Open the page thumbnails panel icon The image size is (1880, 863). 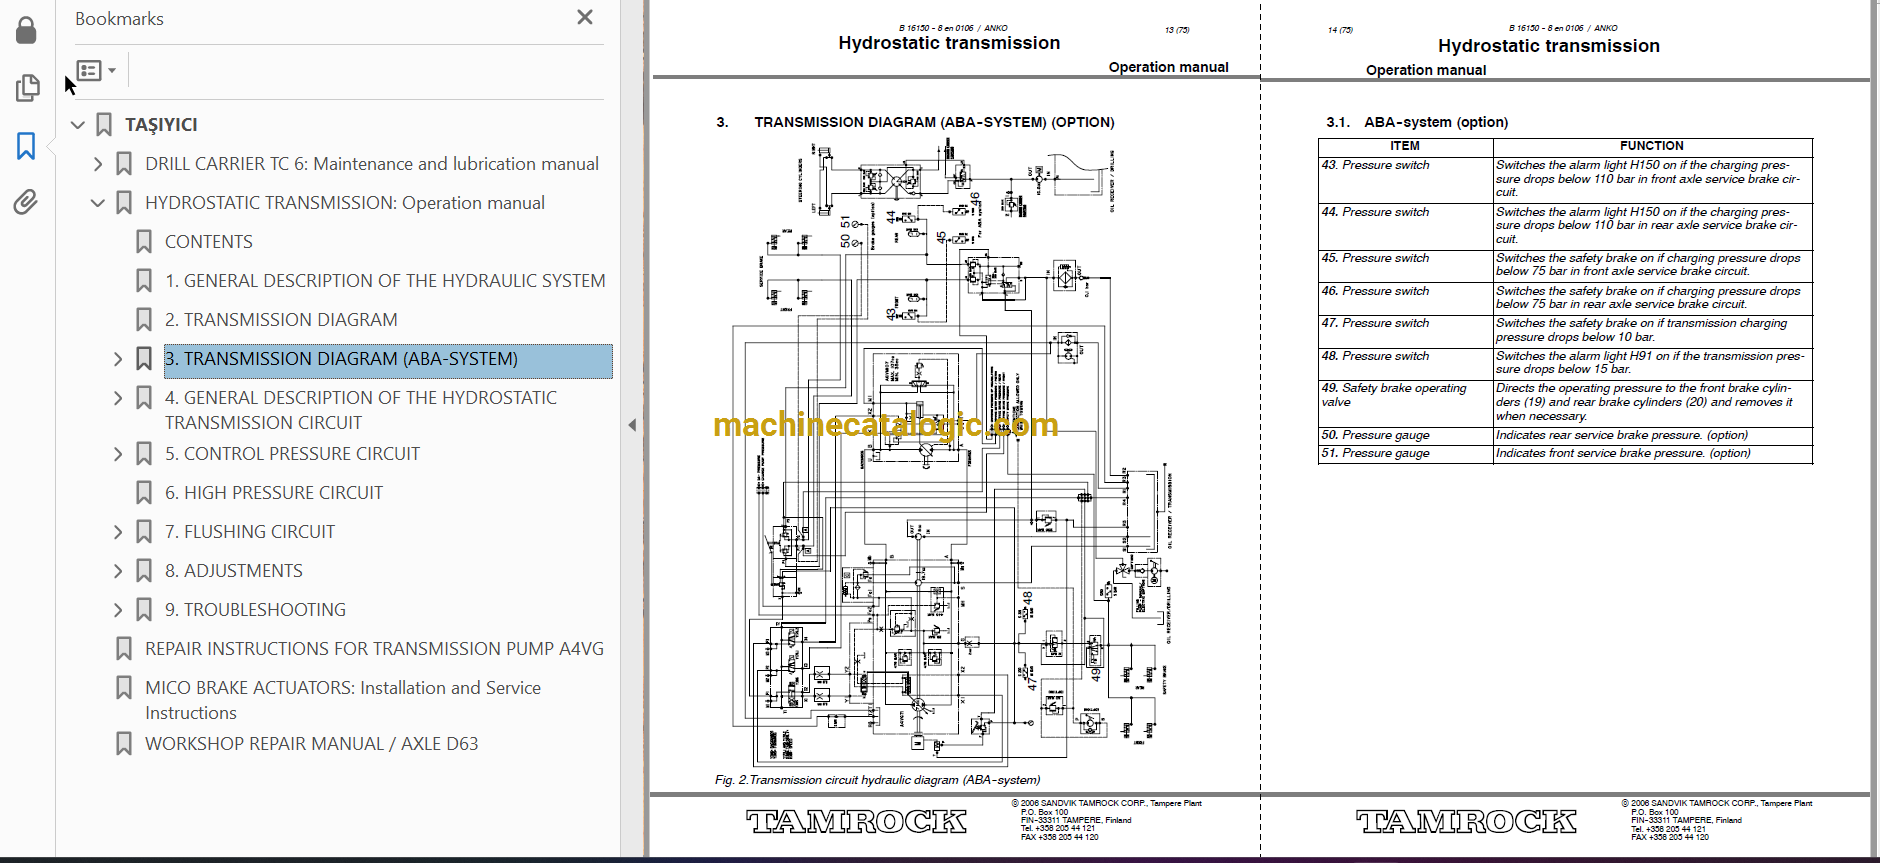(x=27, y=88)
